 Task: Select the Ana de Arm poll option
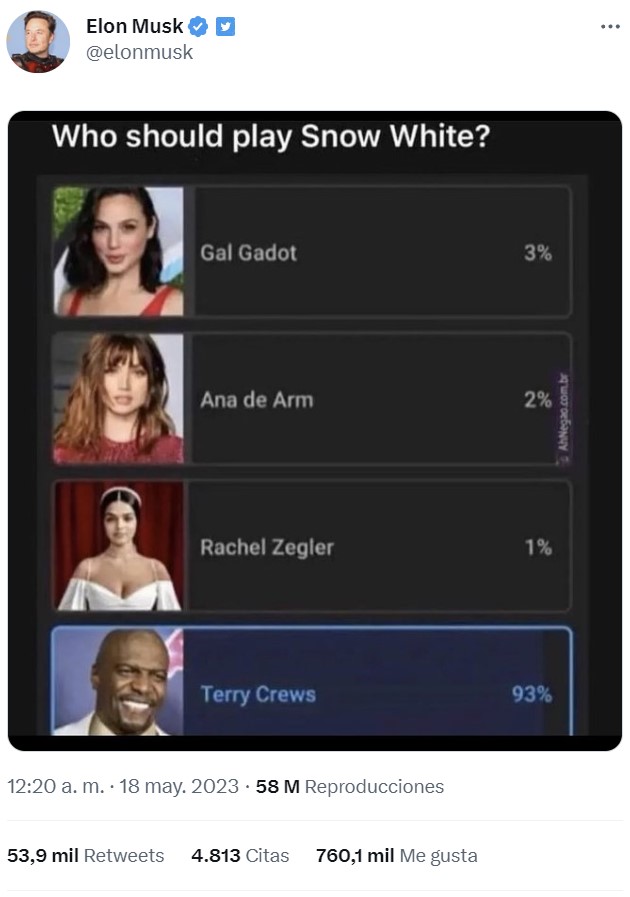coord(312,398)
